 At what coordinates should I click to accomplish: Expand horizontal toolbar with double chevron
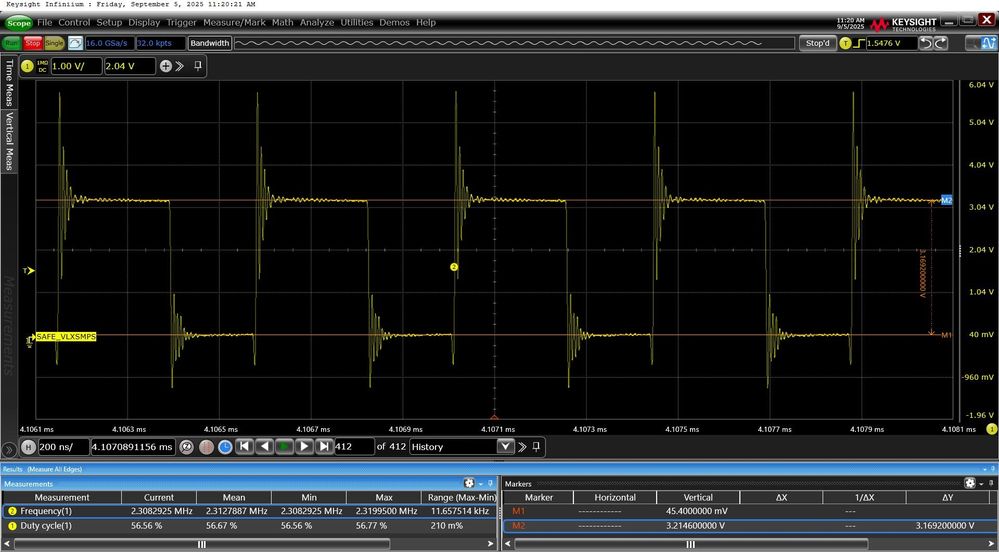(522, 447)
